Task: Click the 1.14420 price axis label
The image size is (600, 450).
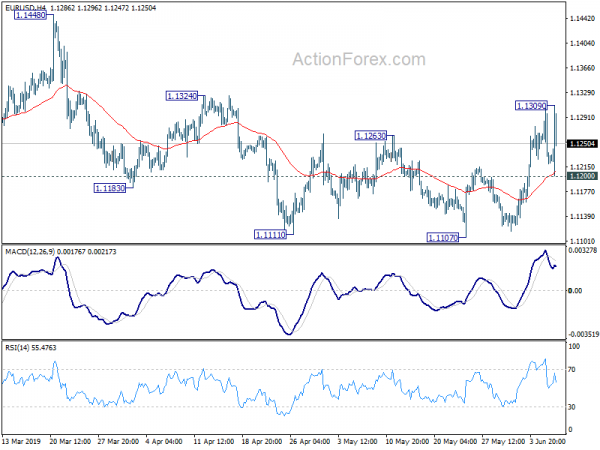Action: pos(580,19)
